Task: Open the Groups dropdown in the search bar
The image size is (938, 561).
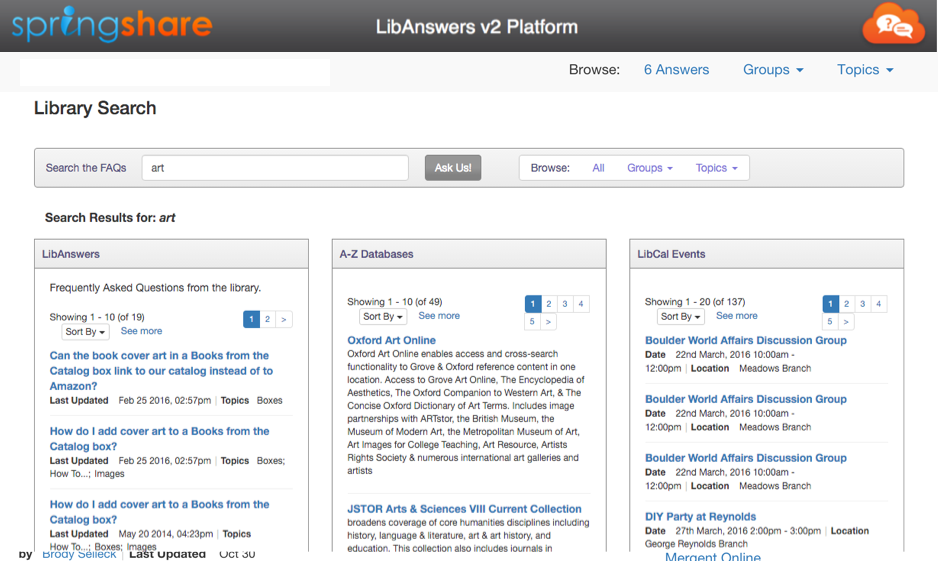Action: point(650,168)
